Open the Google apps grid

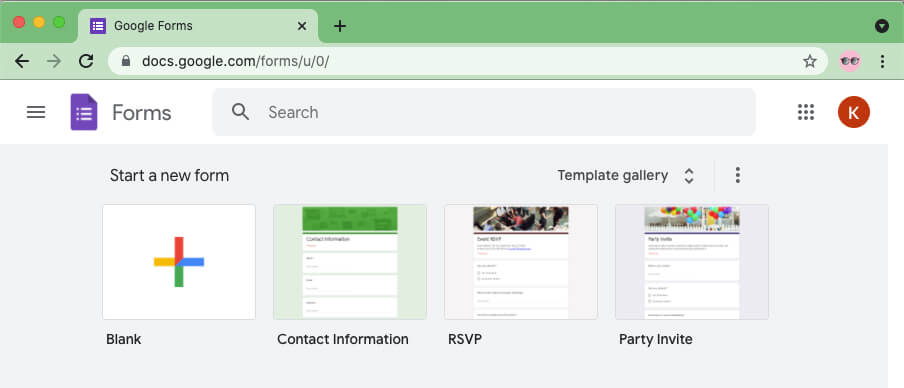[806, 112]
